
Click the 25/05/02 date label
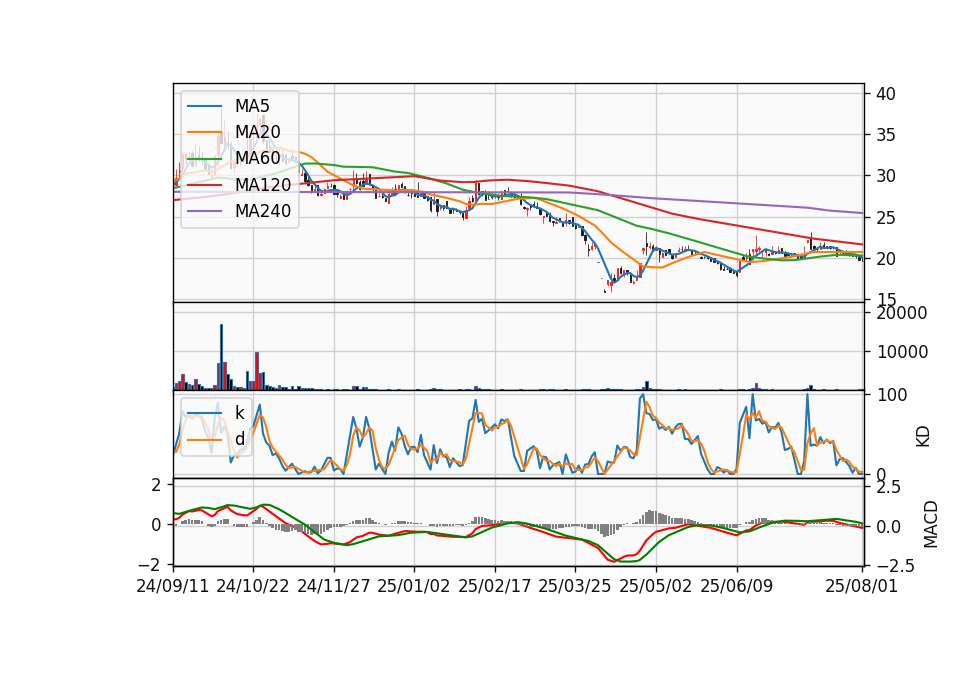pyautogui.click(x=656, y=586)
